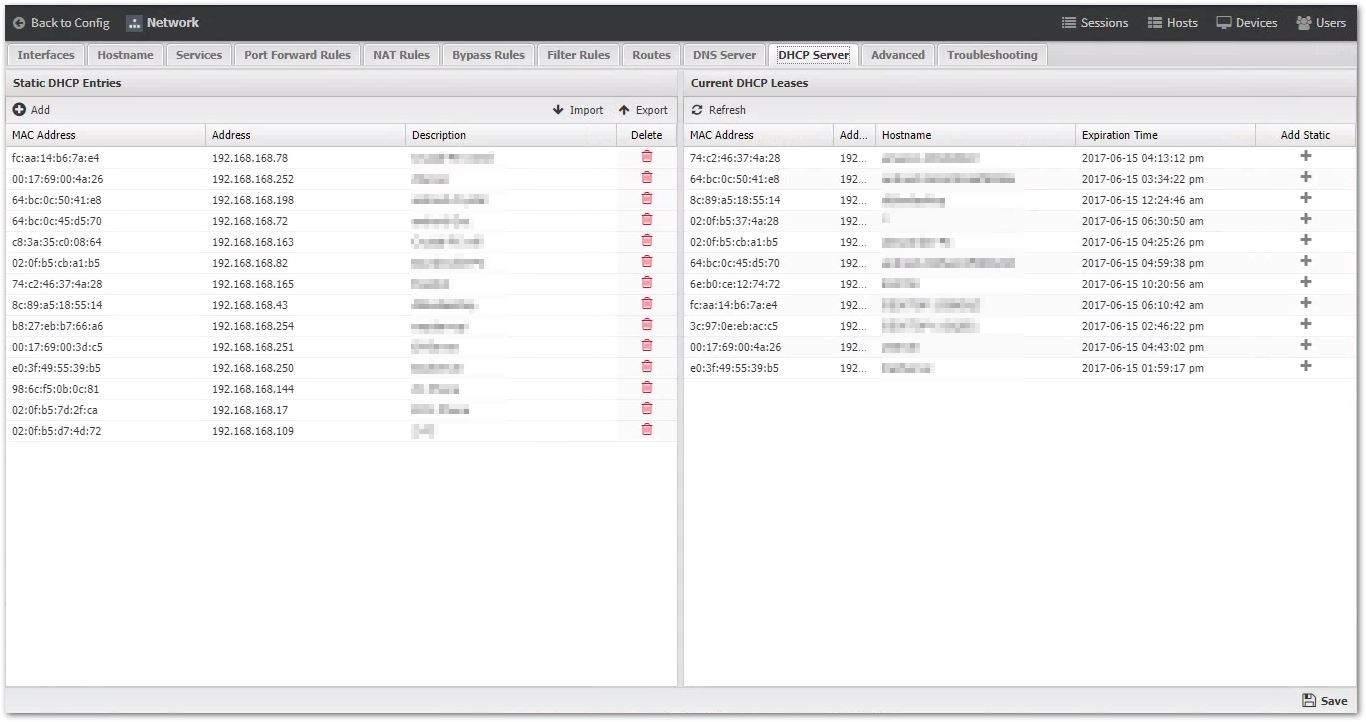Image resolution: width=1366 pixels, height=722 pixels.
Task: Open the Devices view
Action: (1247, 23)
